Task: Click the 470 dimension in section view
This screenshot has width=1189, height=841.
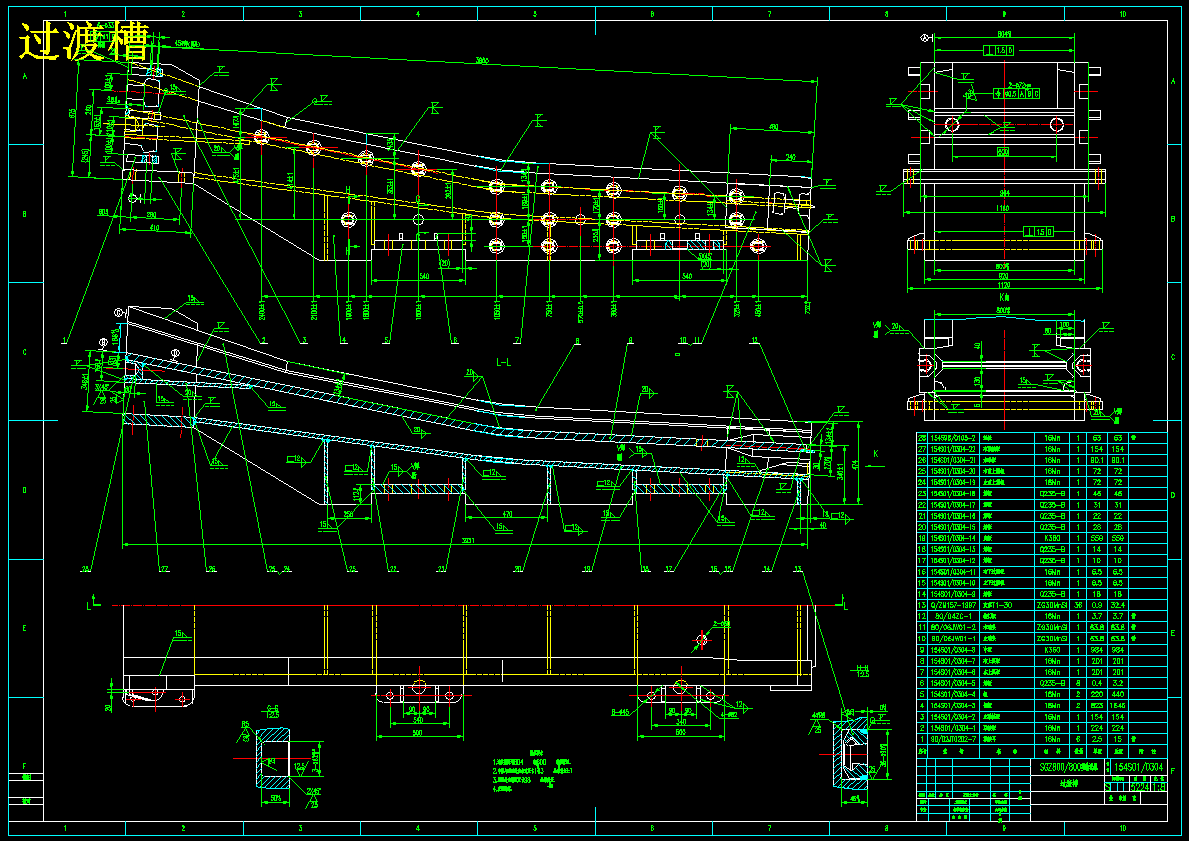Action: point(507,514)
